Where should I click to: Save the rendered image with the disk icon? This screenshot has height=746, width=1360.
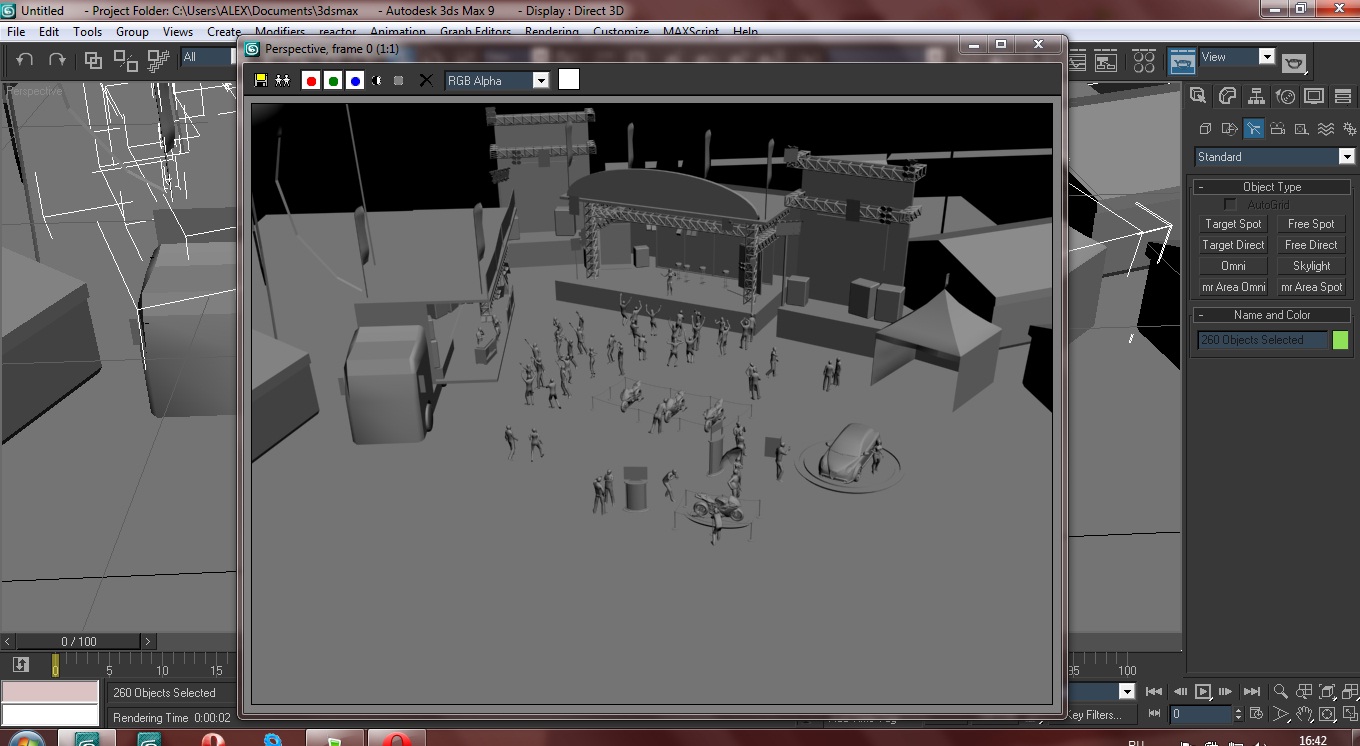pyautogui.click(x=261, y=81)
